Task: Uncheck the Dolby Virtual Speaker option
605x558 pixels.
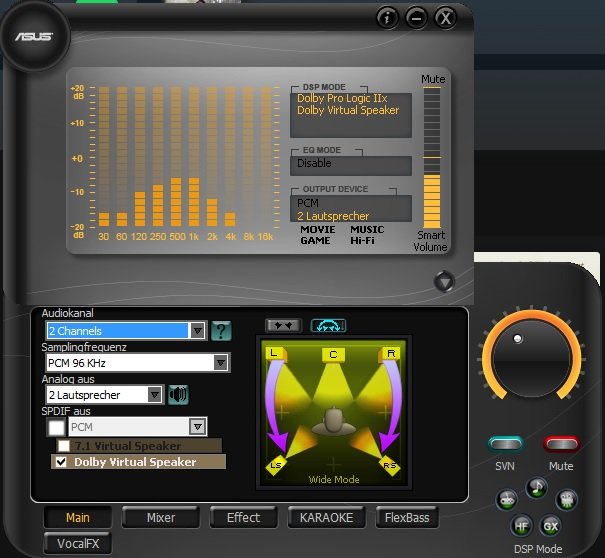Action: pyautogui.click(x=61, y=462)
